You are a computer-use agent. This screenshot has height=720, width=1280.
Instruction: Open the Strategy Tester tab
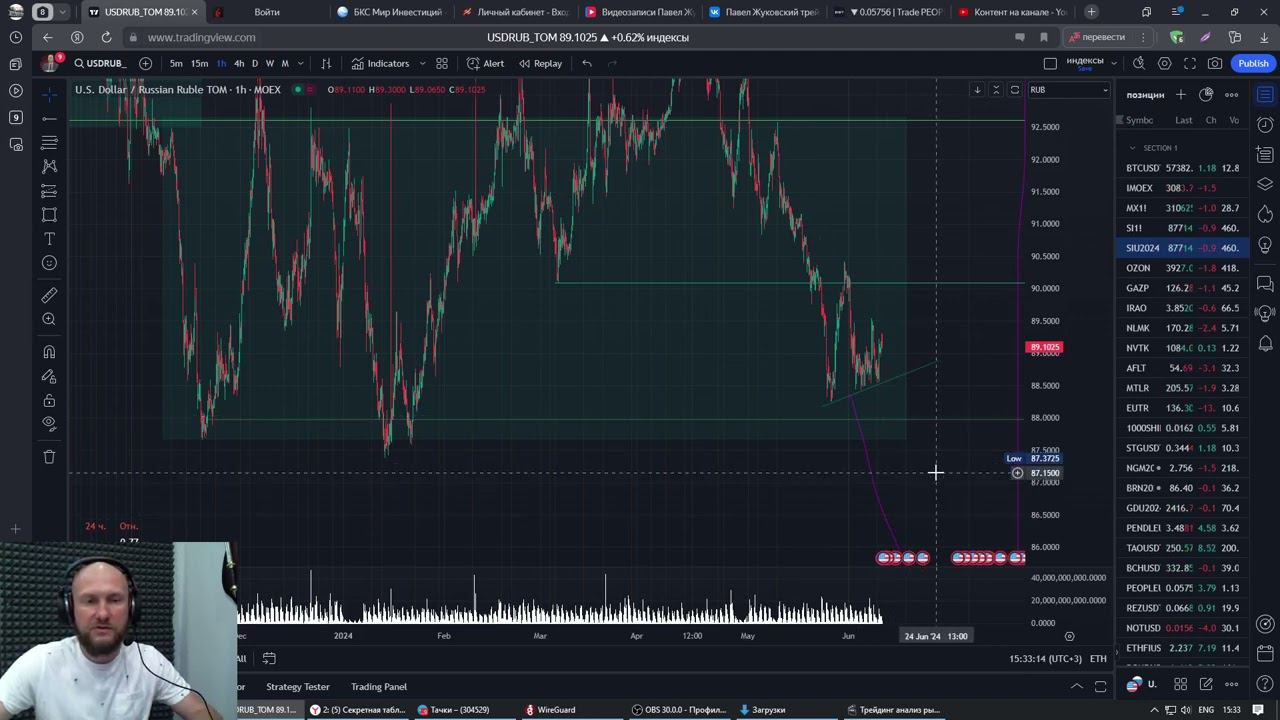[297, 687]
